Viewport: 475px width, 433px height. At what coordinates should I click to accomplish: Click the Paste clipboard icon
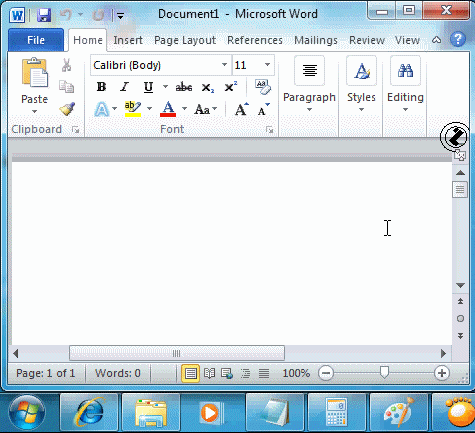[x=35, y=74]
